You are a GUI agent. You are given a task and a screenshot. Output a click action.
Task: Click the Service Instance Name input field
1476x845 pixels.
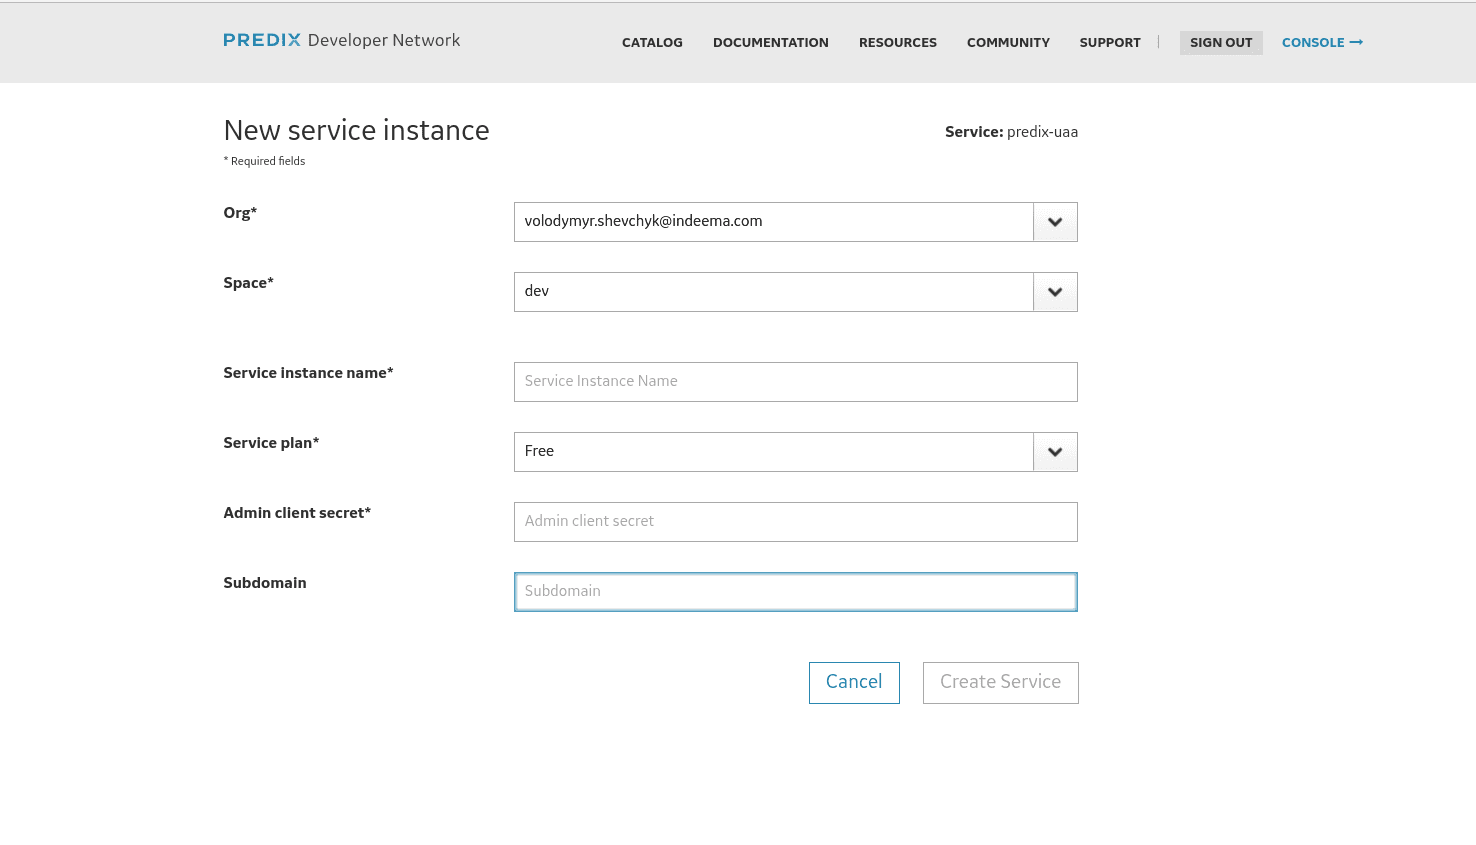(795, 381)
